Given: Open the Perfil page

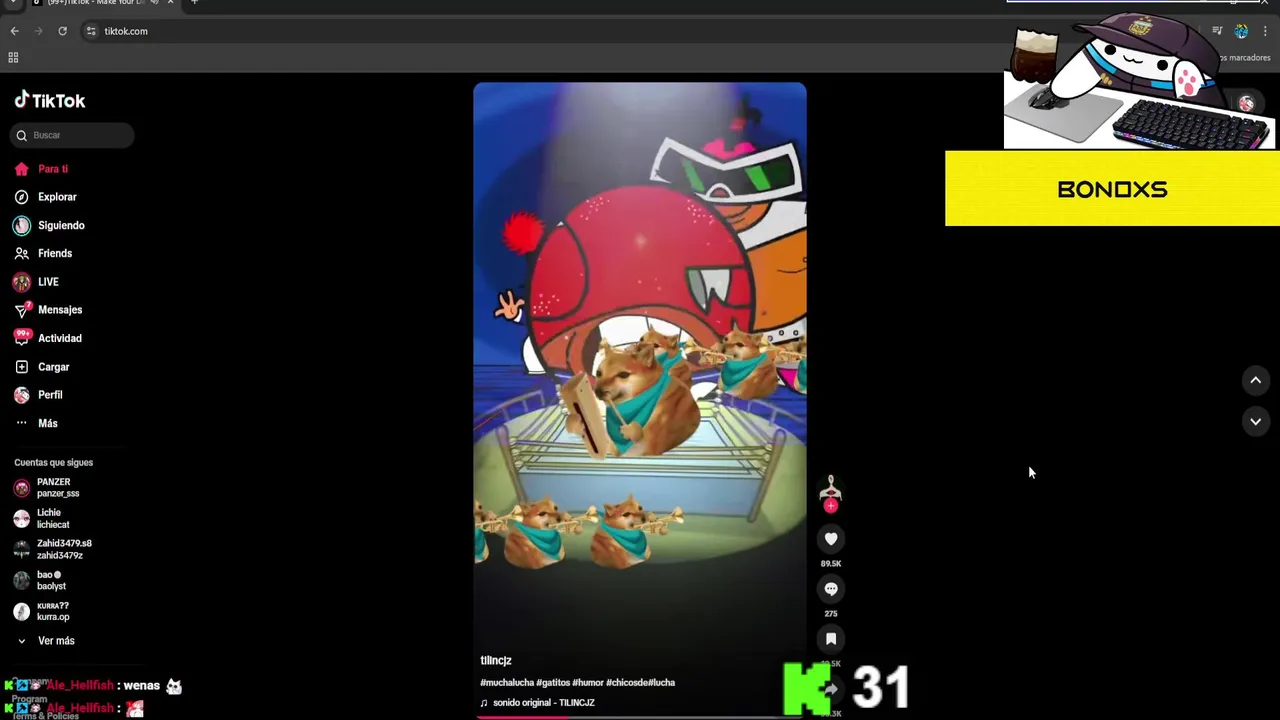Looking at the screenshot, I should [x=50, y=395].
